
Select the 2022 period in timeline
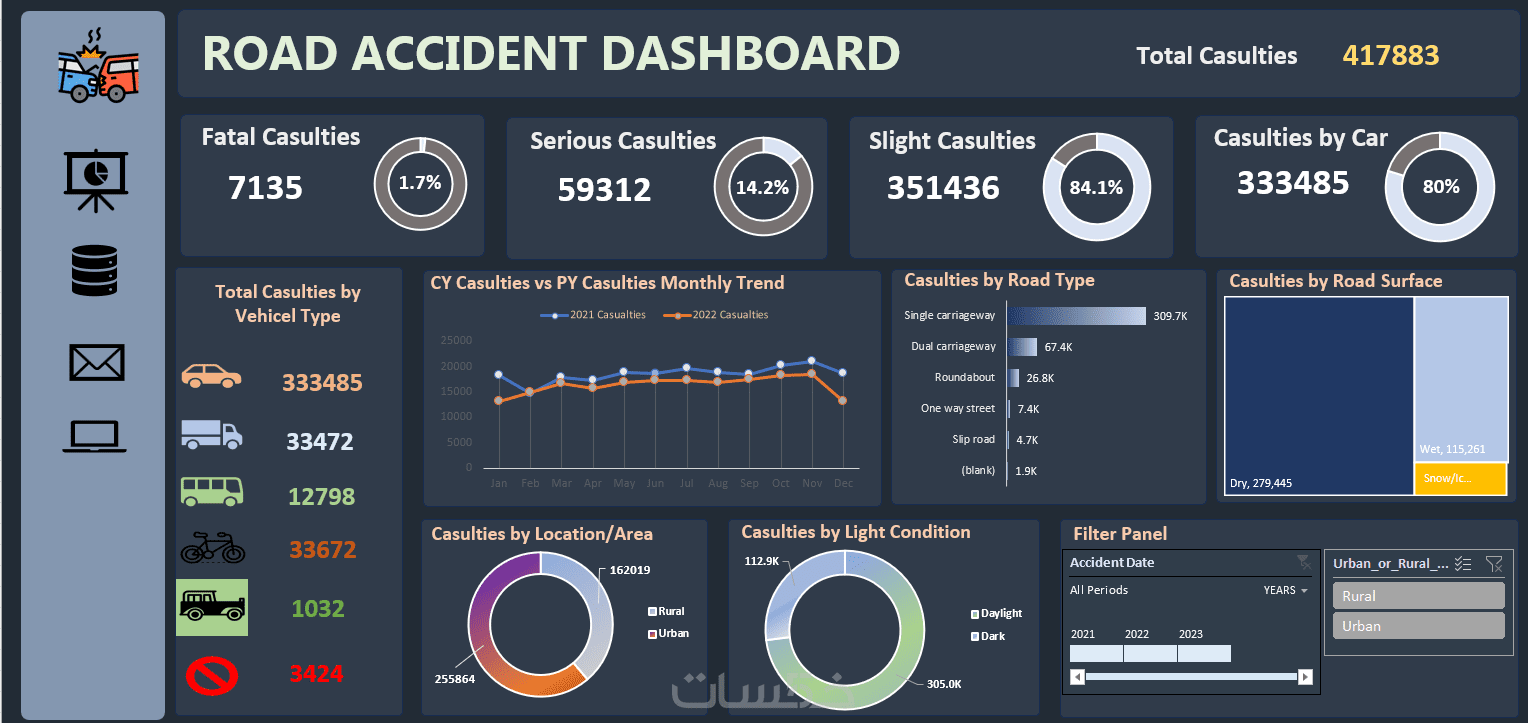[x=1150, y=653]
